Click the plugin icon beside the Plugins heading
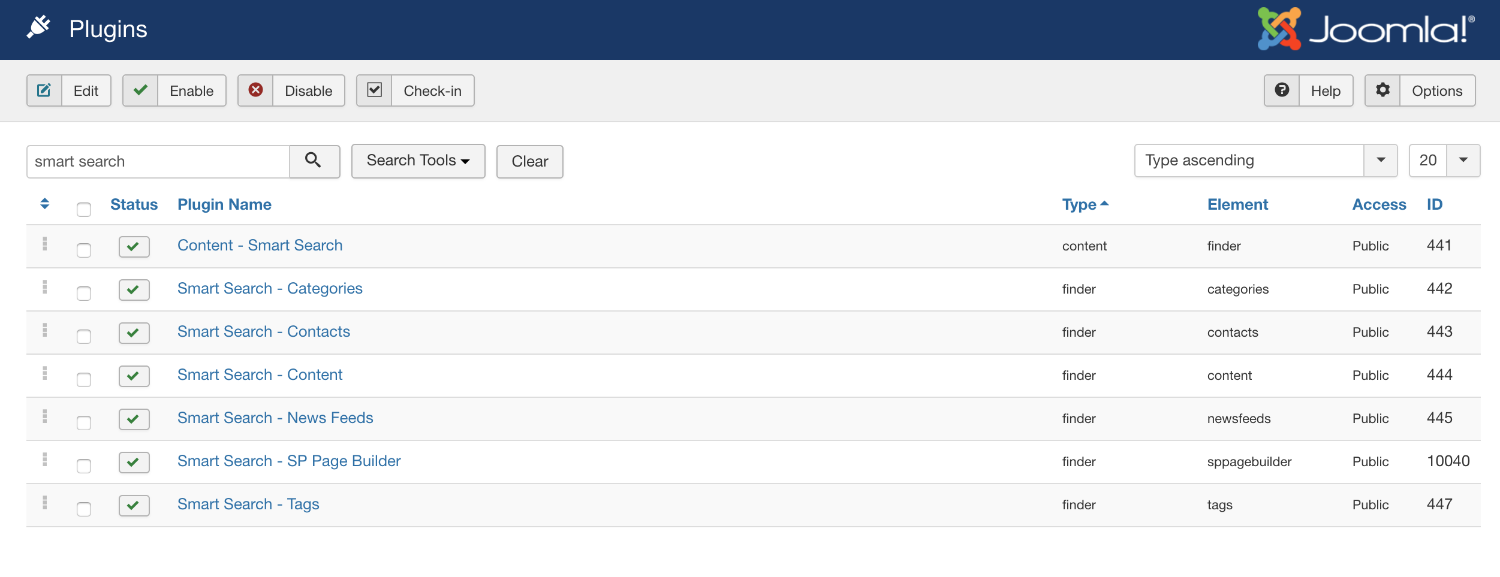Image resolution: width=1500 pixels, height=577 pixels. tap(40, 28)
